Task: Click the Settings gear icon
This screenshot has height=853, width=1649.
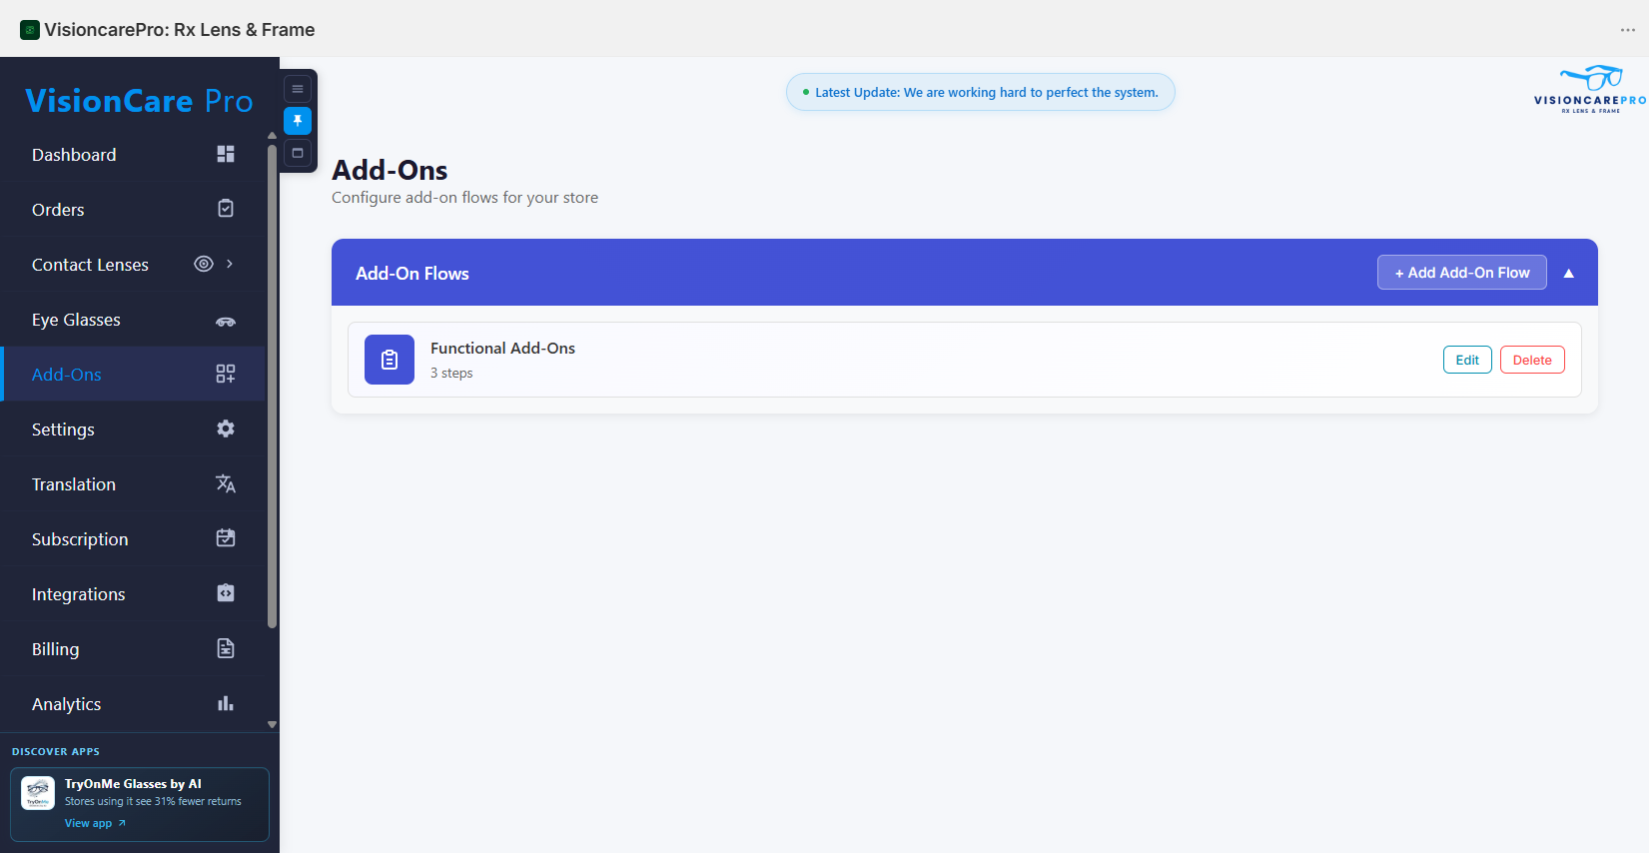Action: click(x=226, y=428)
